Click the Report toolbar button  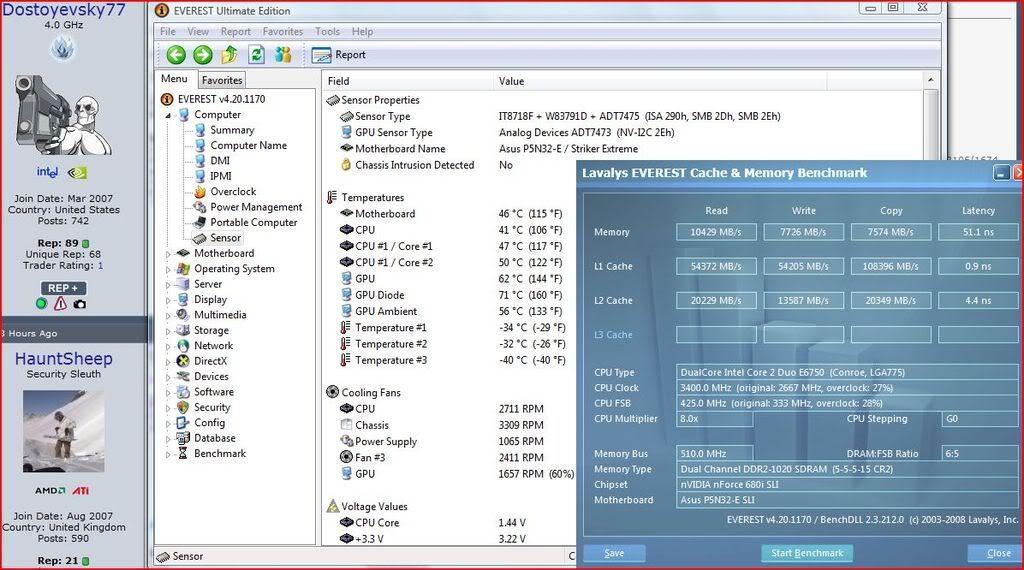tap(338, 55)
